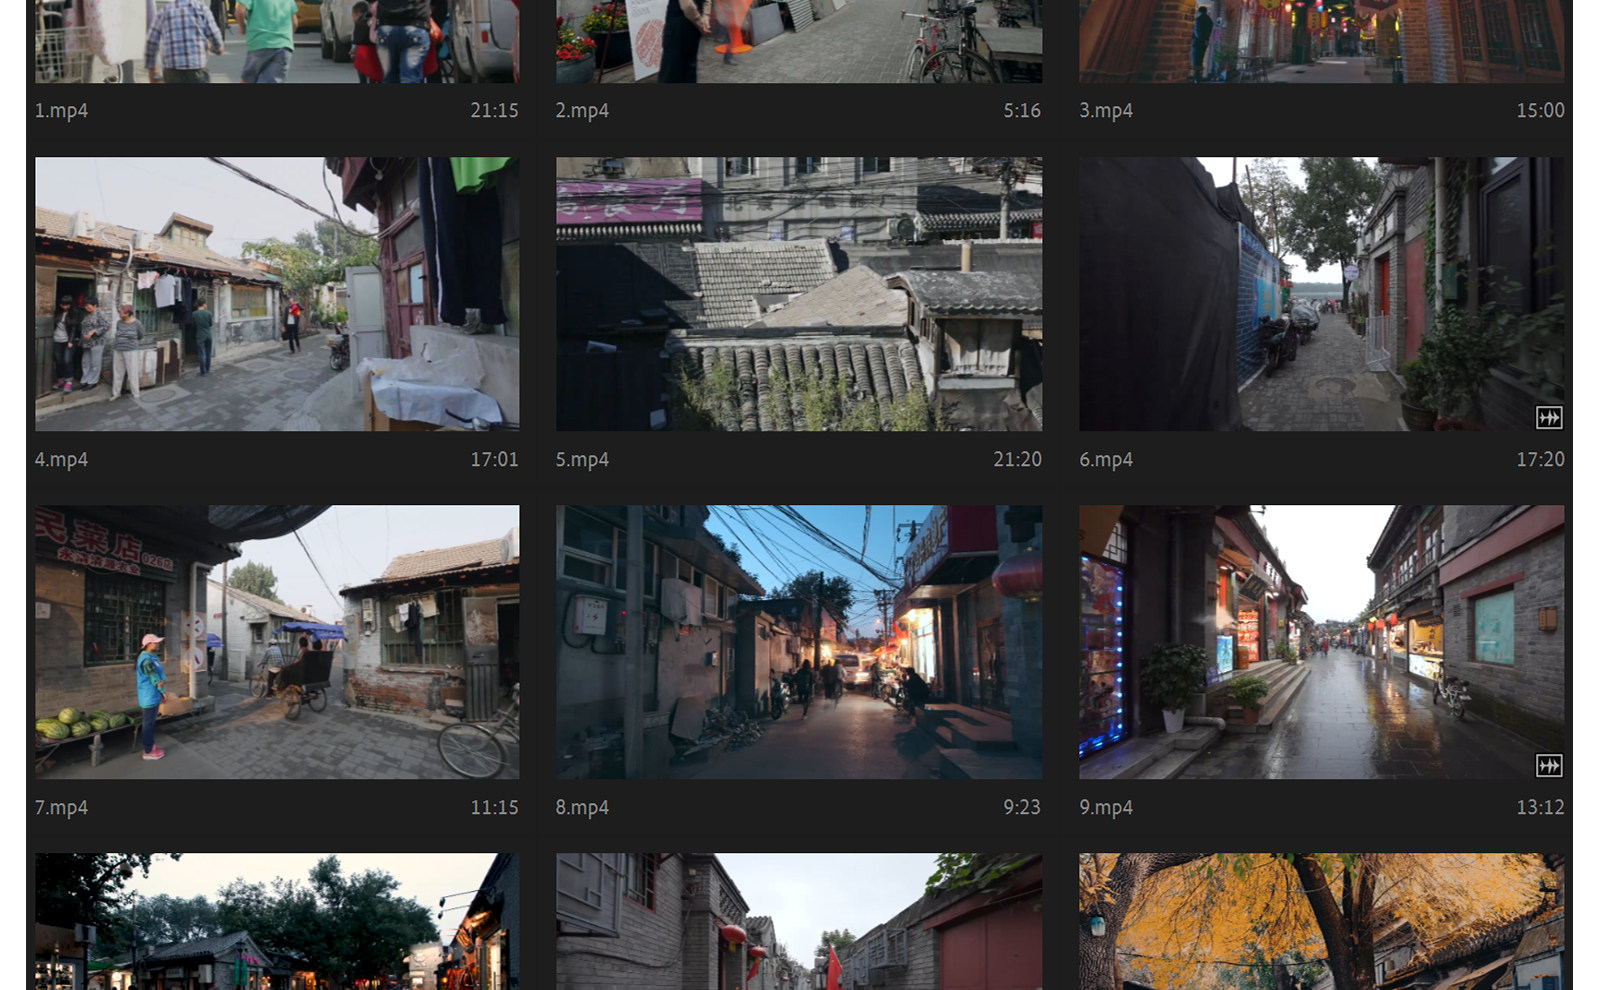The height and width of the screenshot is (990, 1600).
Task: Click the 21:15 duration of 1.mp4
Action: tap(494, 111)
